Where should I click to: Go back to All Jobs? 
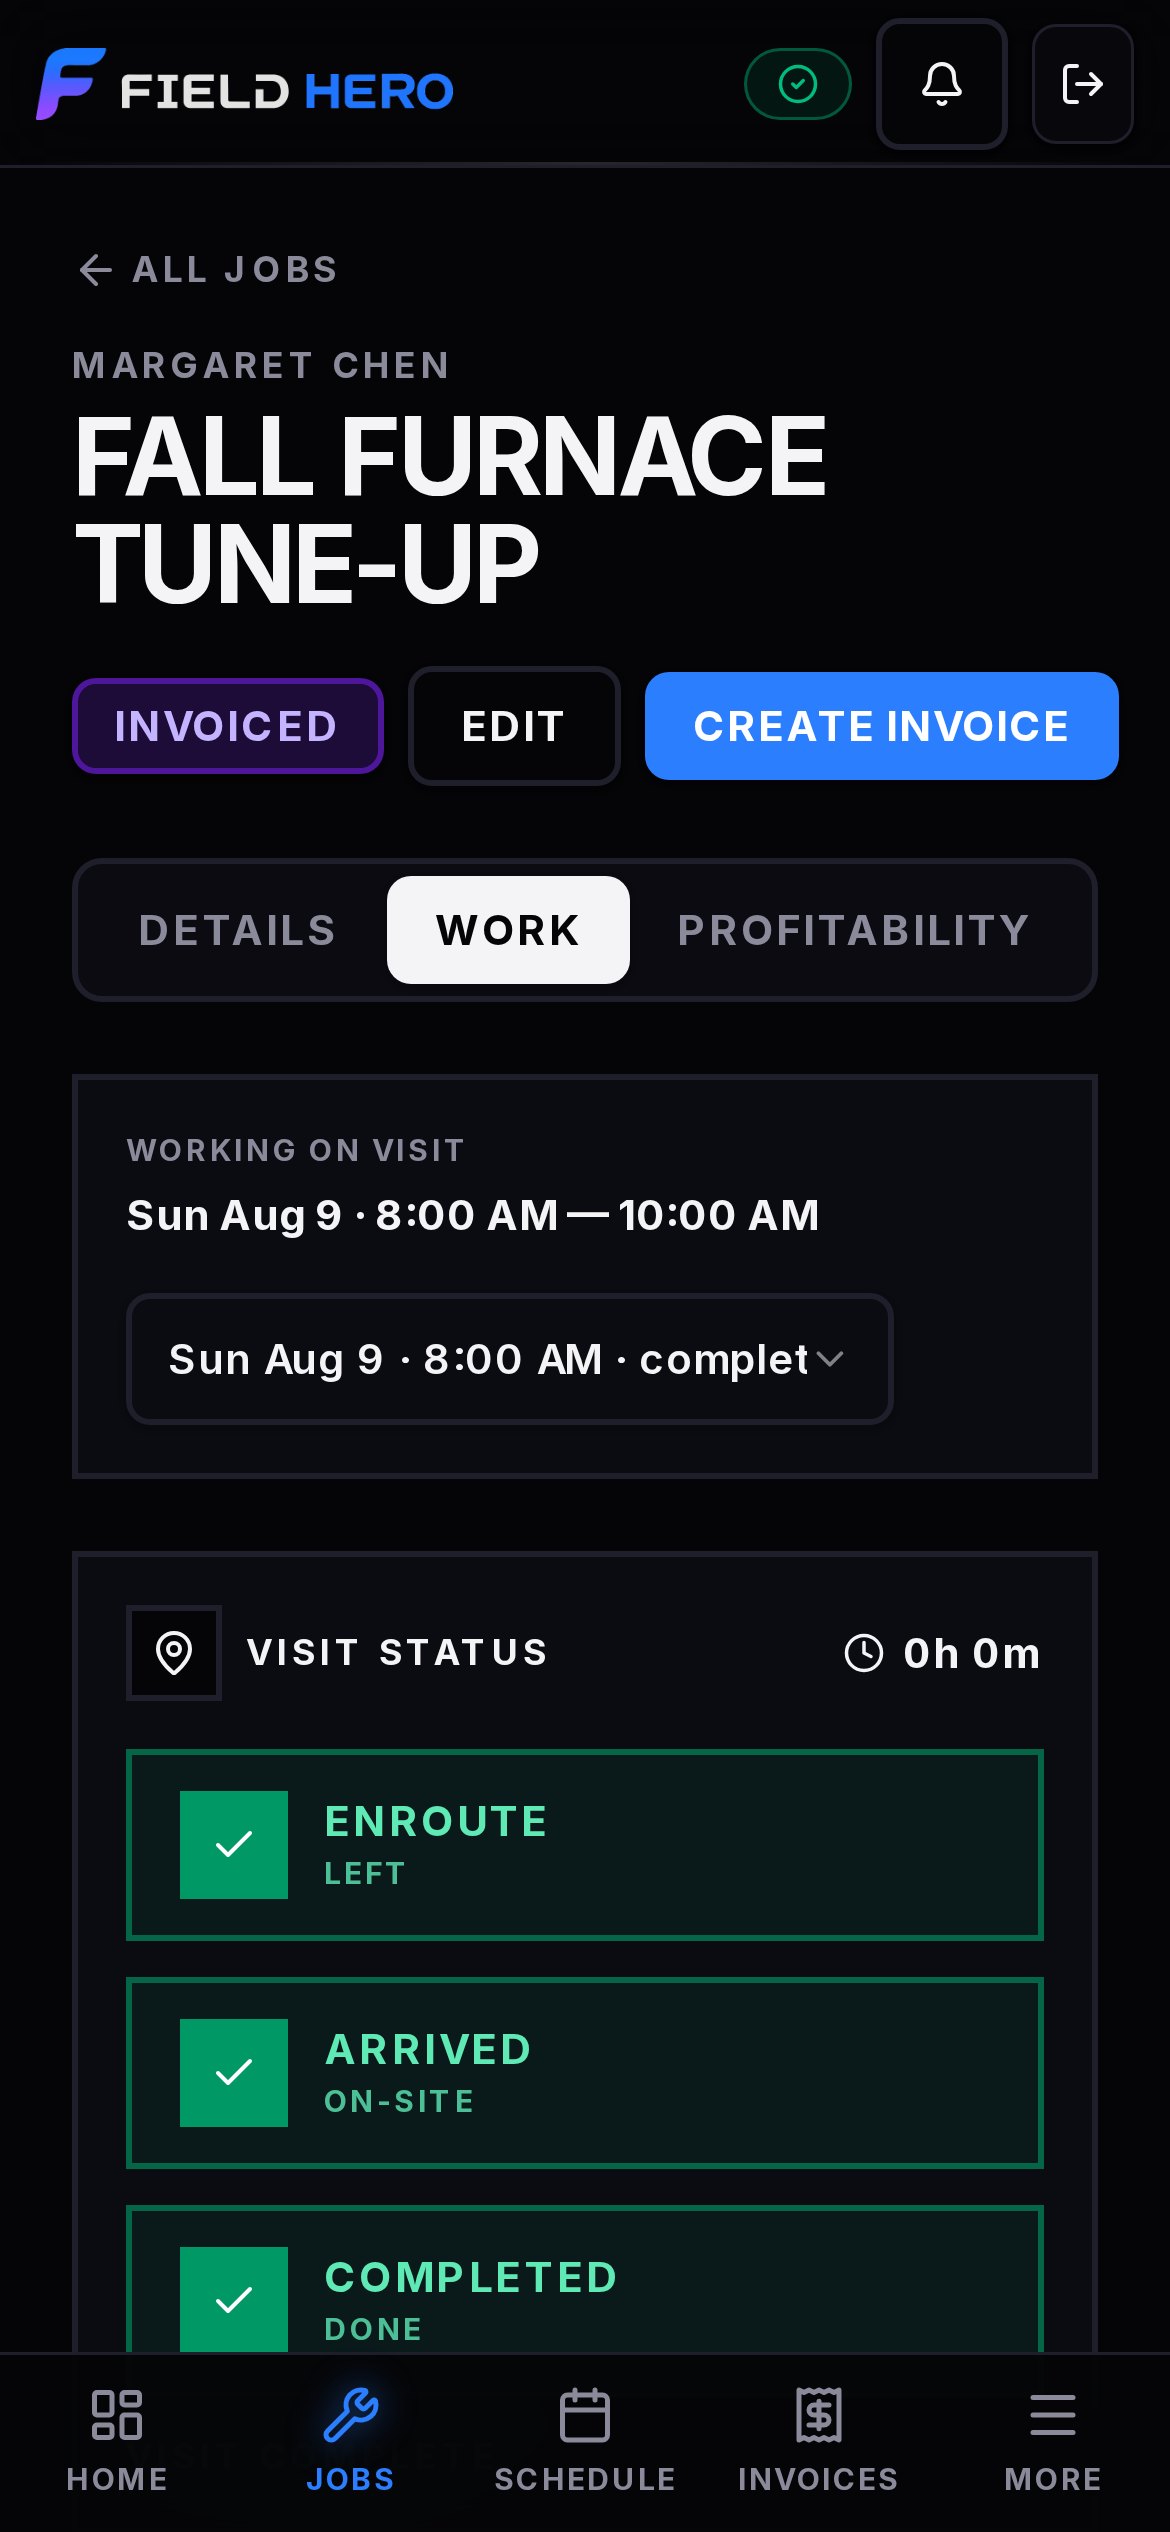click(208, 270)
